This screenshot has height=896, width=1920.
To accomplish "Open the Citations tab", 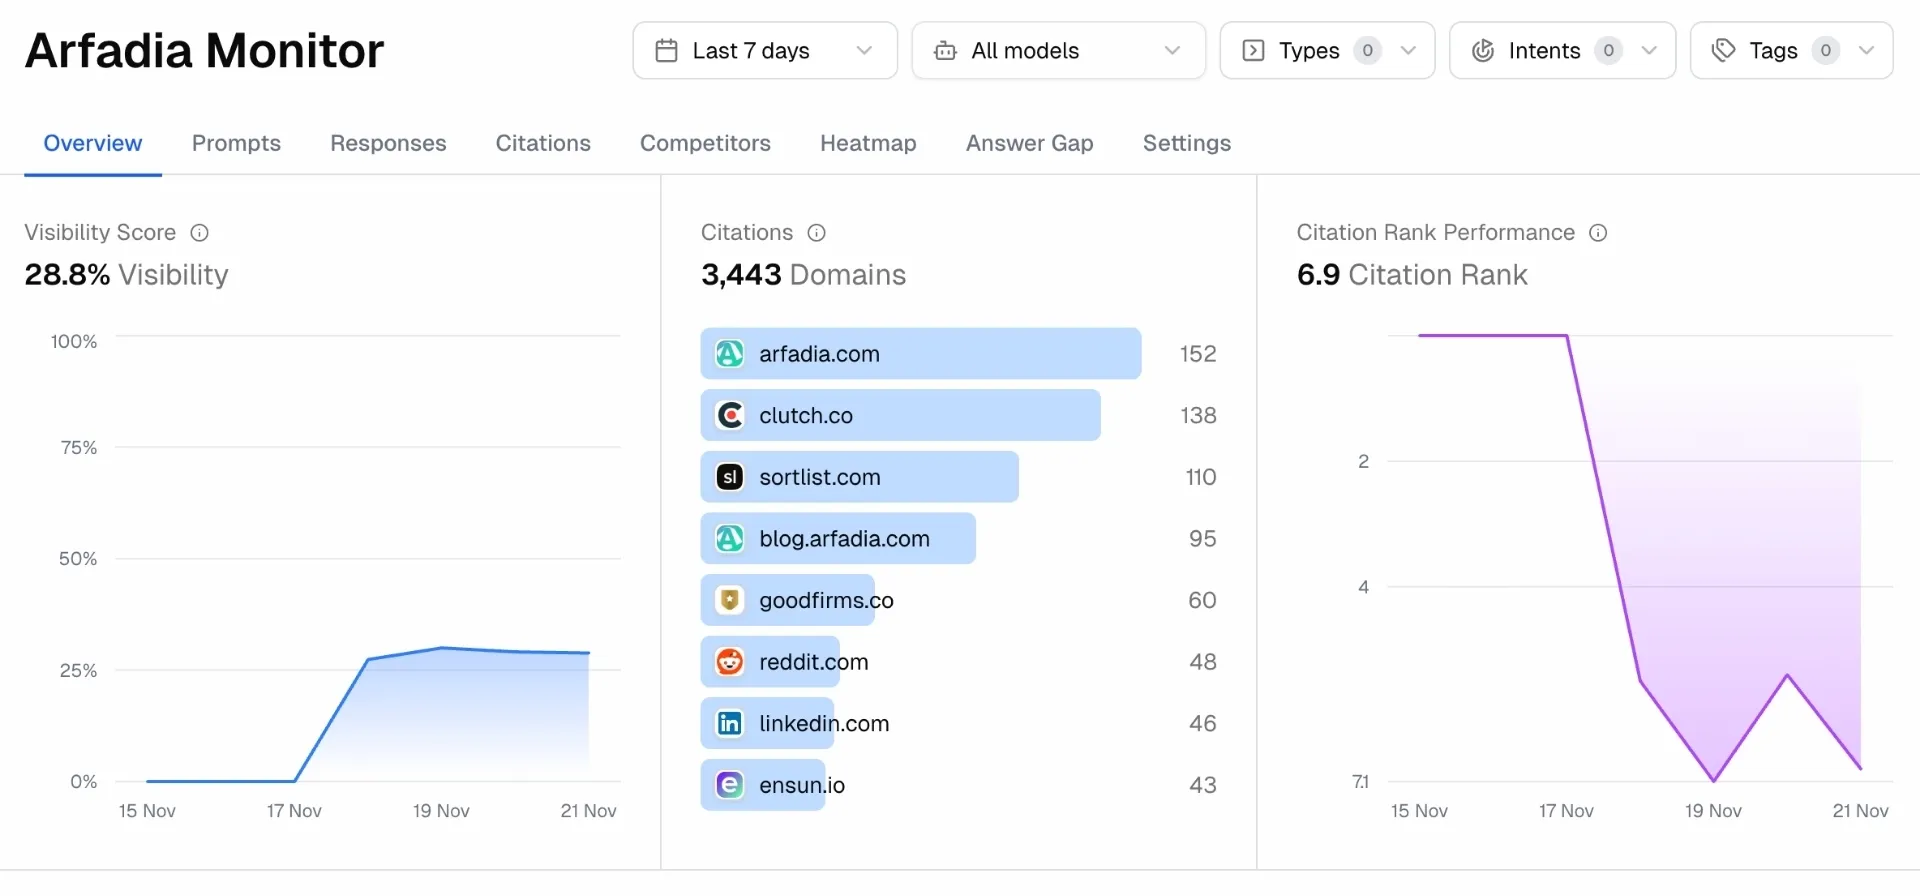I will pos(543,143).
